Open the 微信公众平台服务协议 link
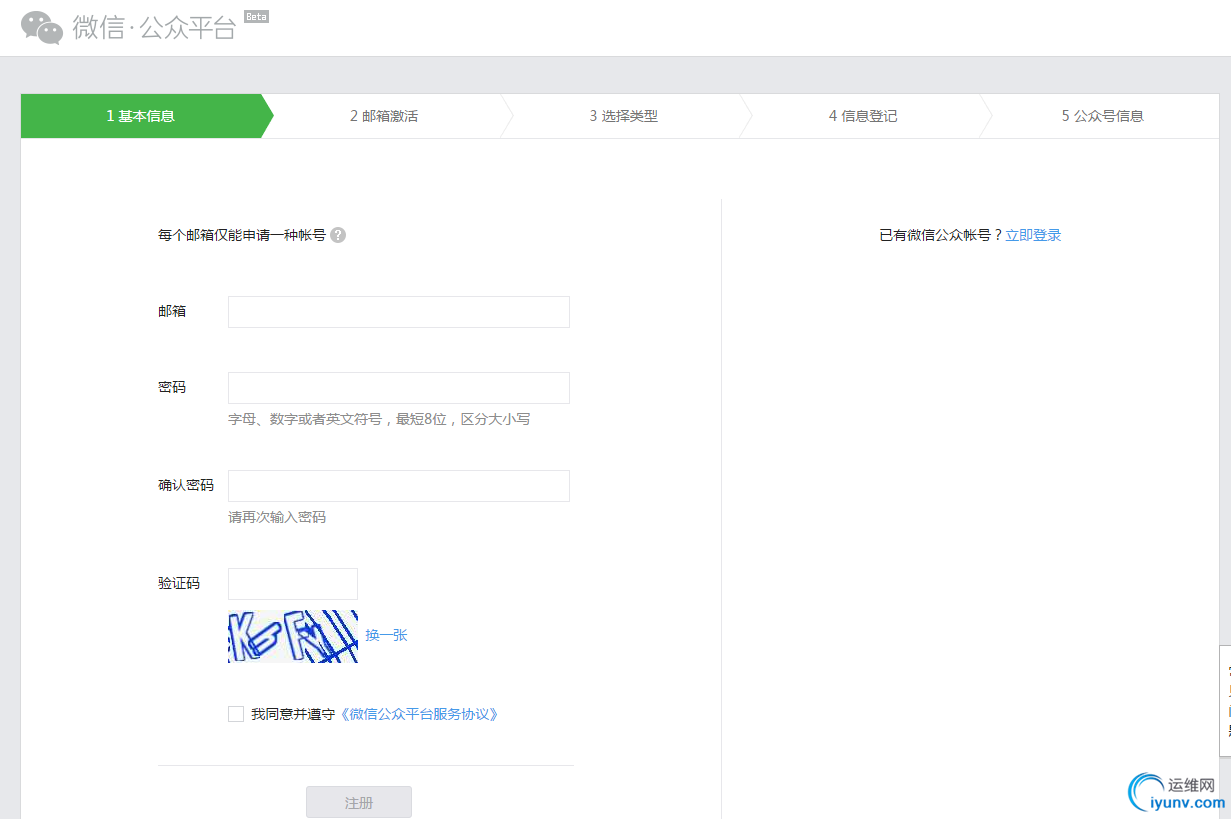Screen dimensions: 1231x819 tap(417, 714)
